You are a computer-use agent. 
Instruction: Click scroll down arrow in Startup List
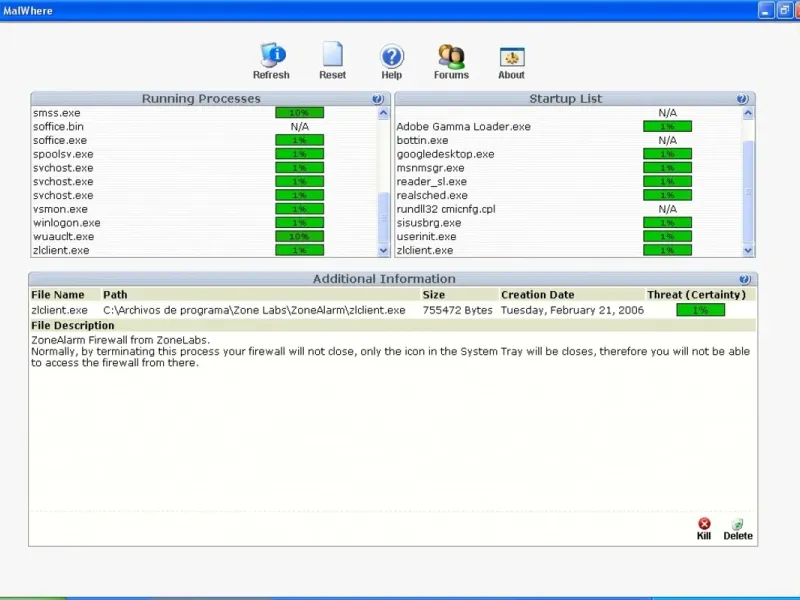coord(748,251)
